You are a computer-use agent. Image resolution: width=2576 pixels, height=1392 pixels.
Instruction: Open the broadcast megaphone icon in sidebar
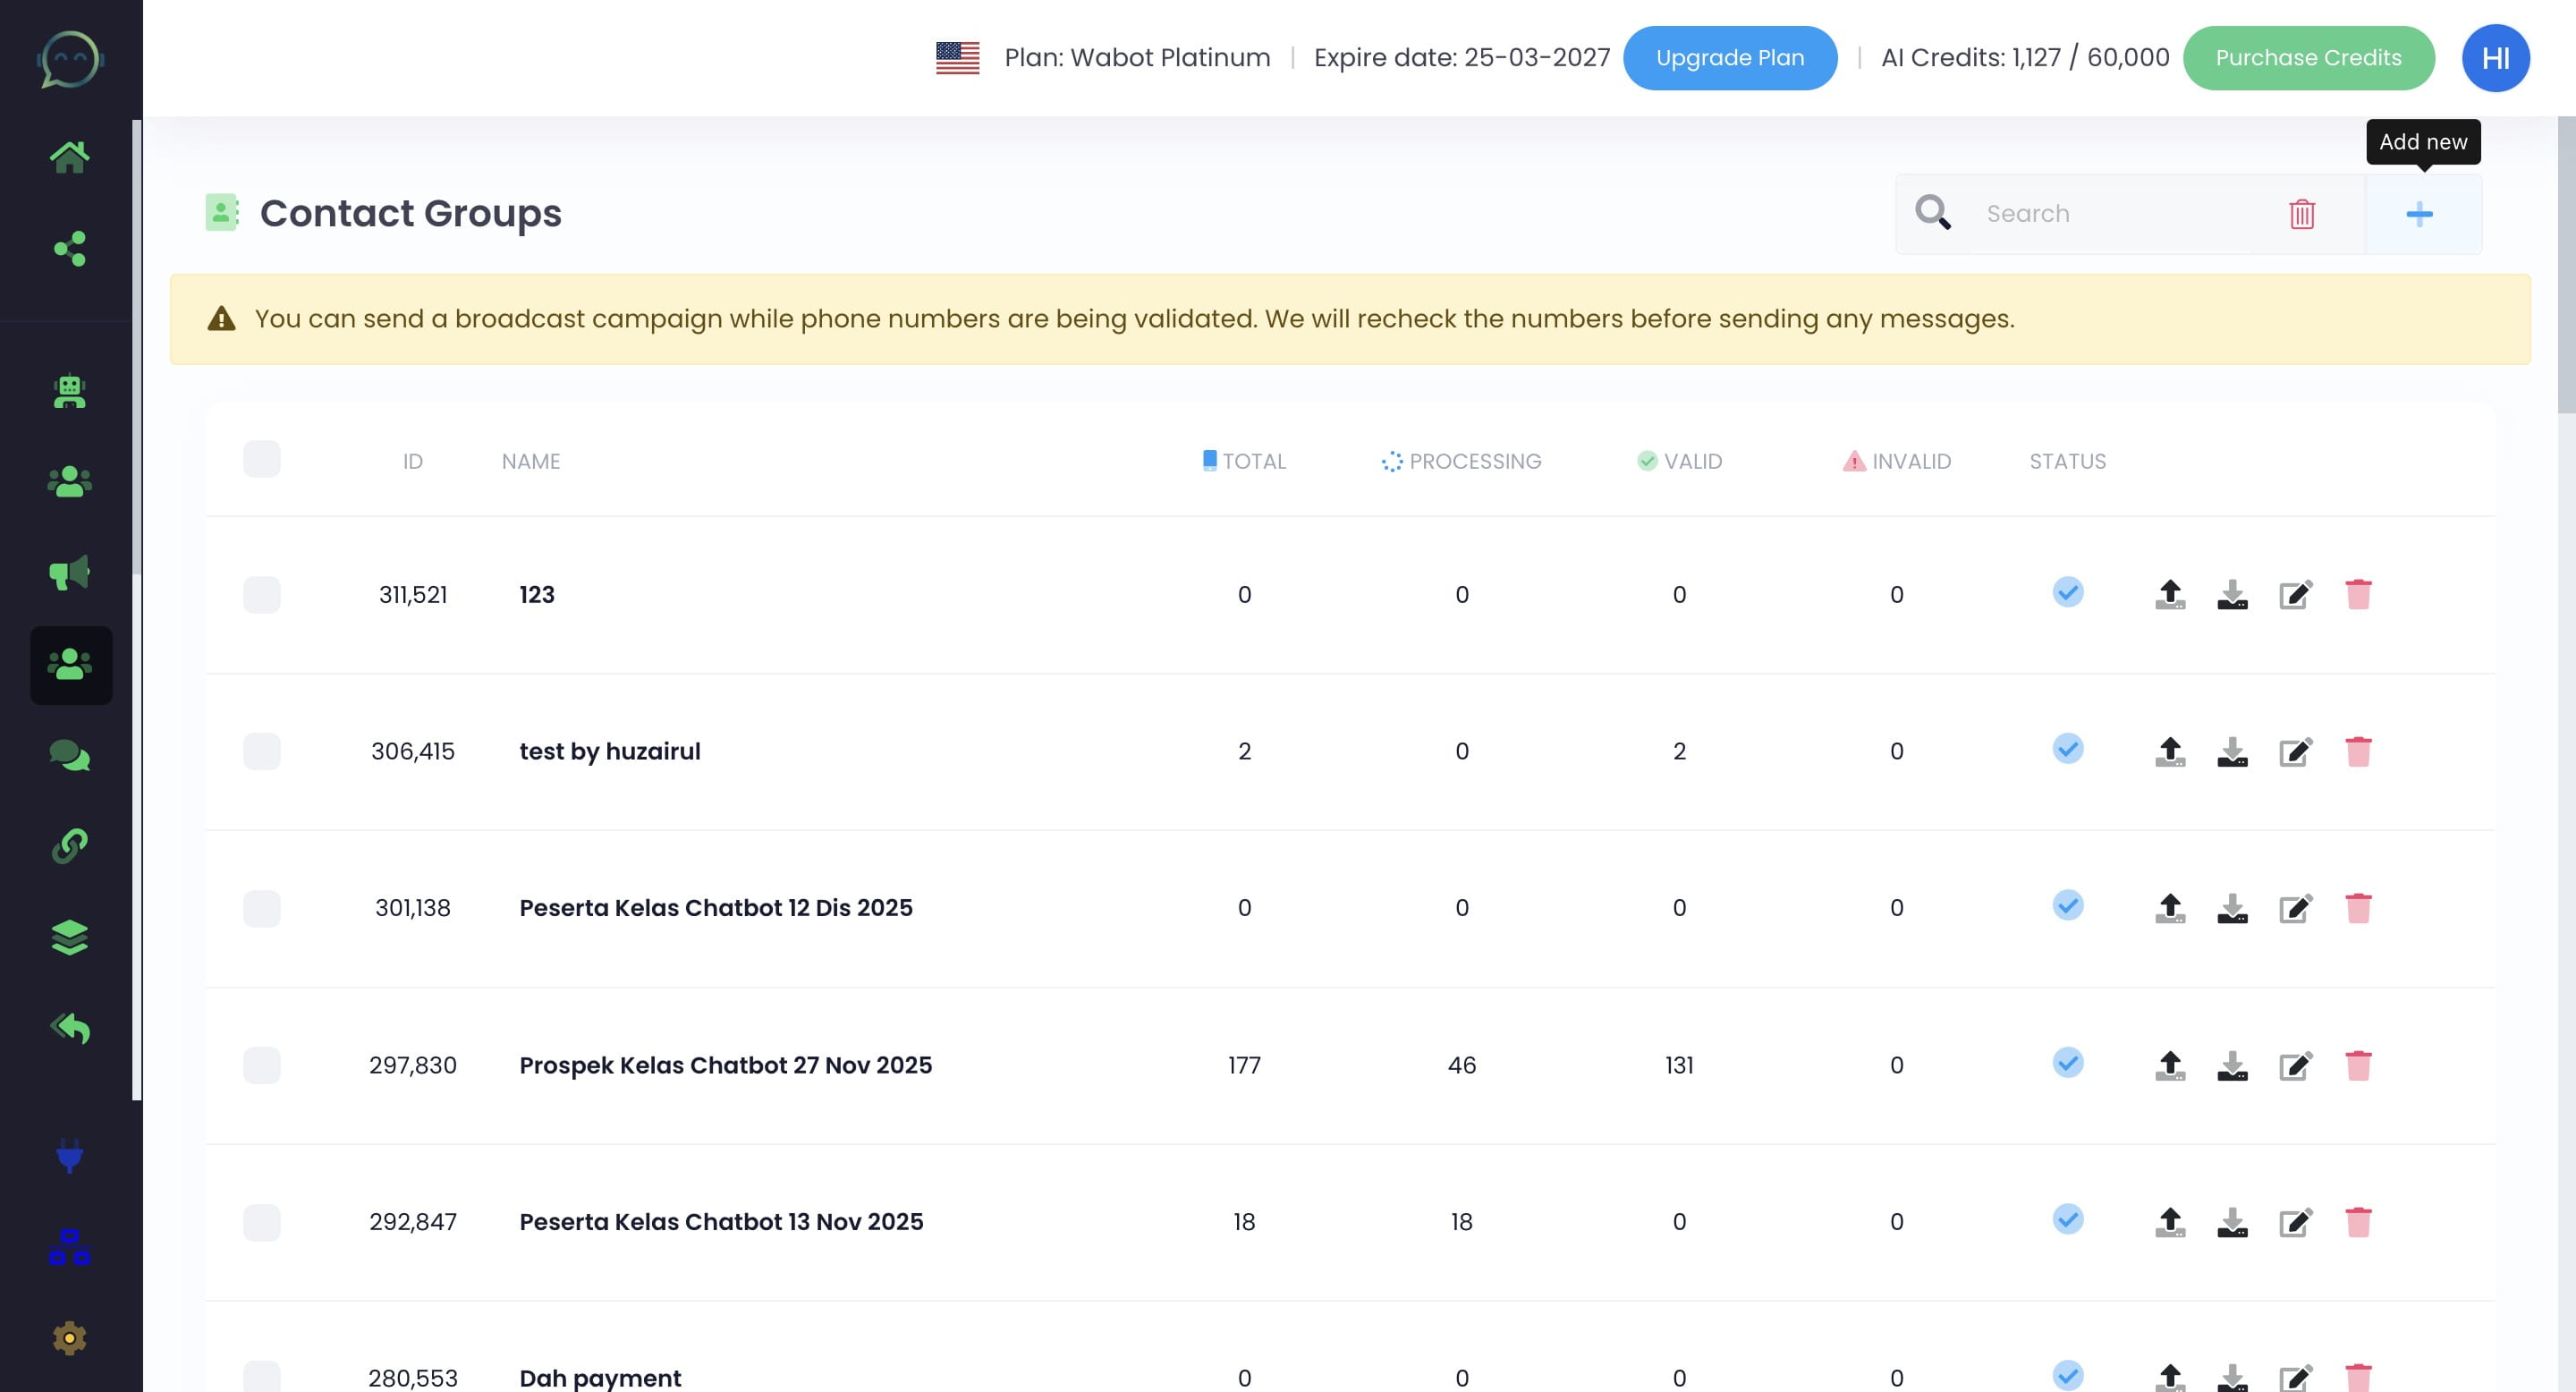pos(69,573)
